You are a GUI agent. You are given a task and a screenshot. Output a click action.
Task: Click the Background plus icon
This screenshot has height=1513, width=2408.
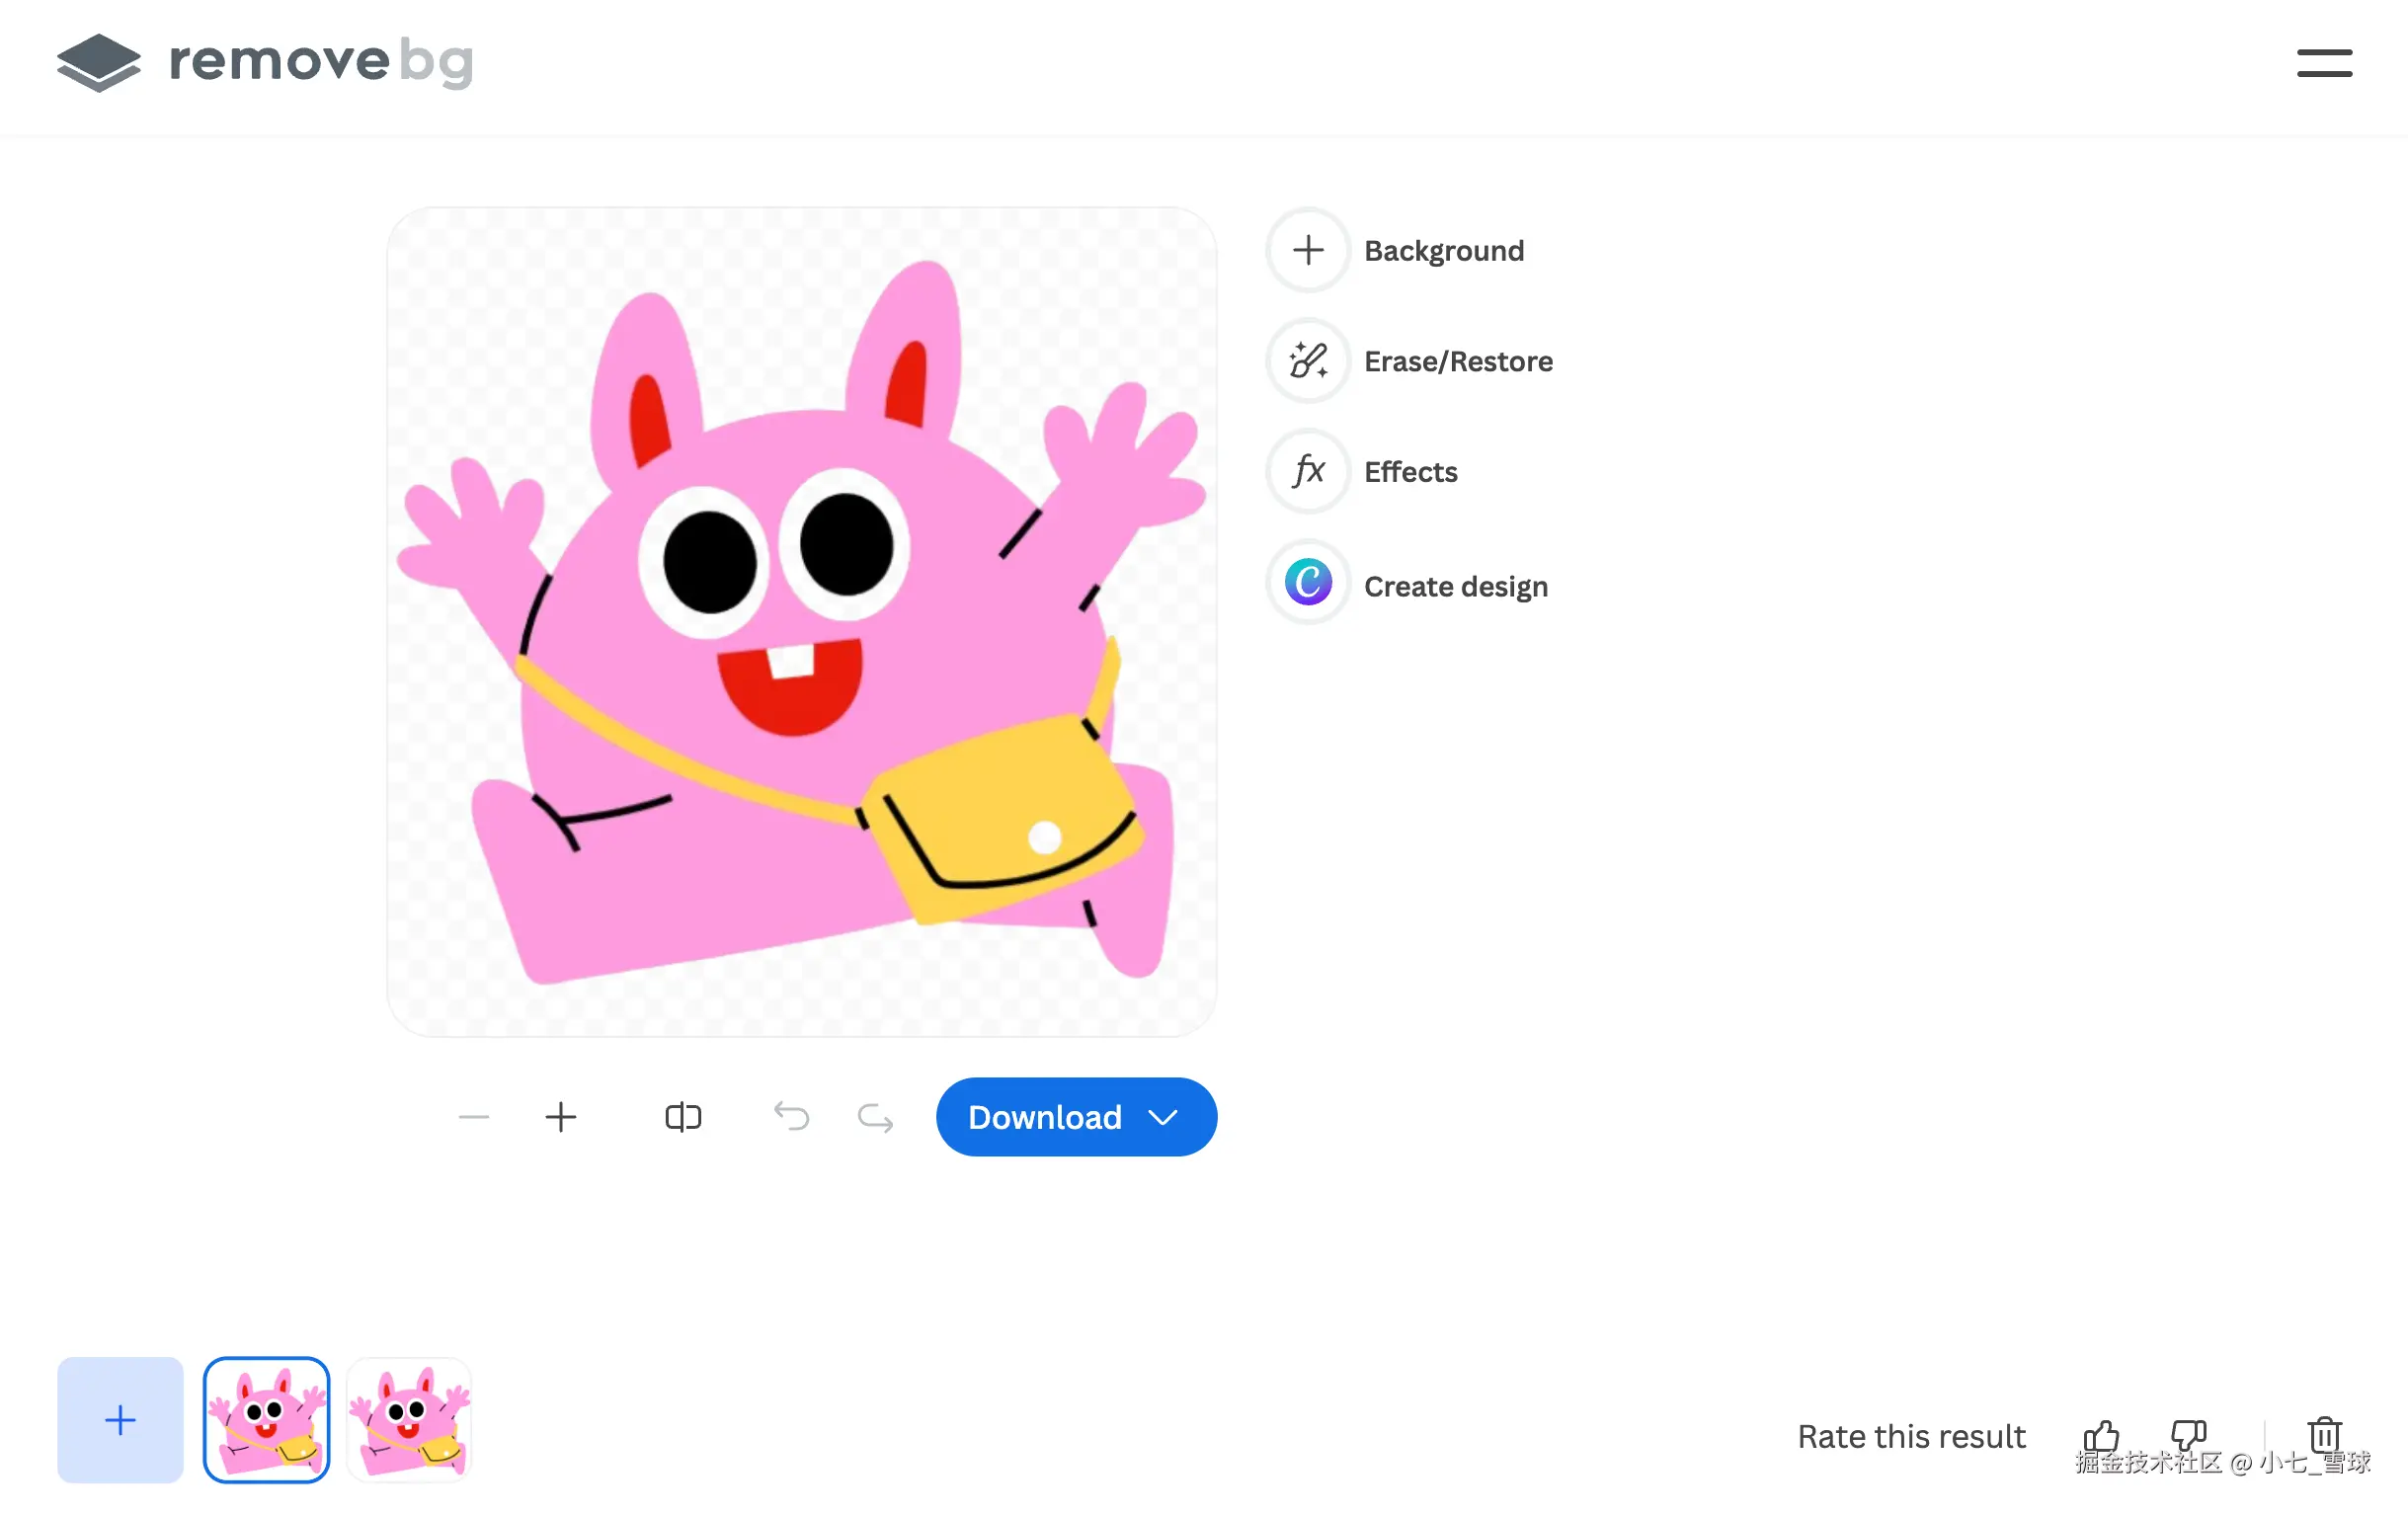[x=1308, y=250]
